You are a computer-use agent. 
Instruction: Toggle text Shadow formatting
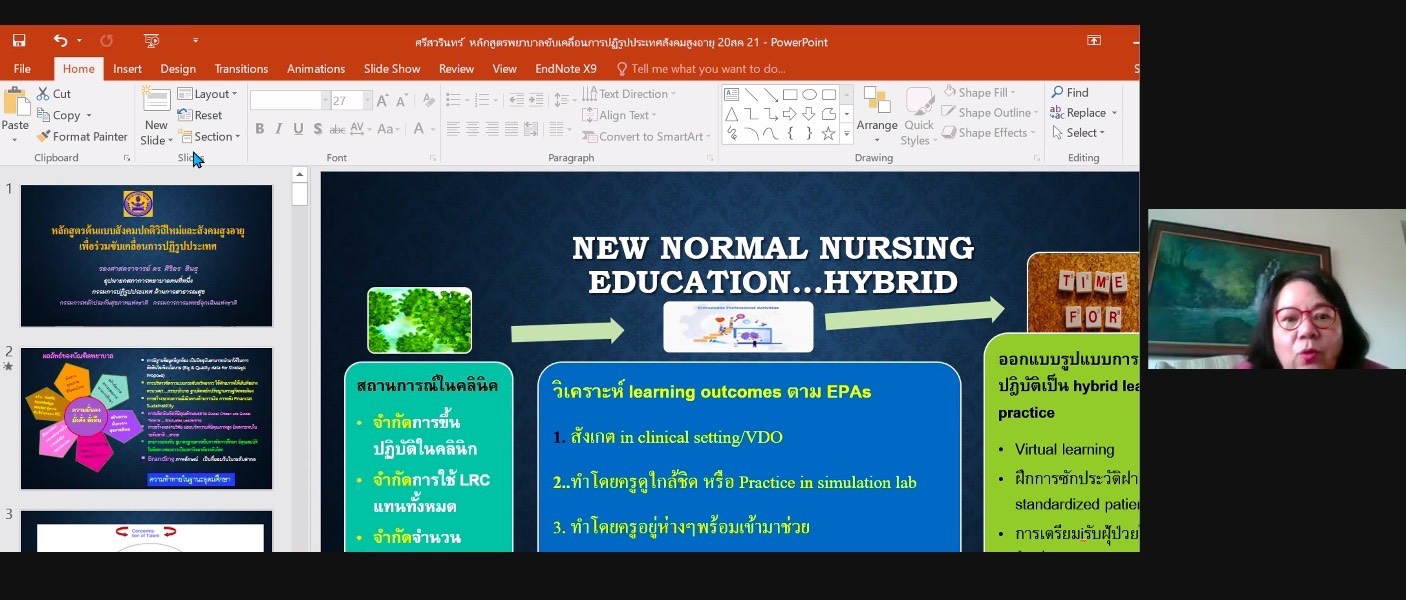pos(317,129)
